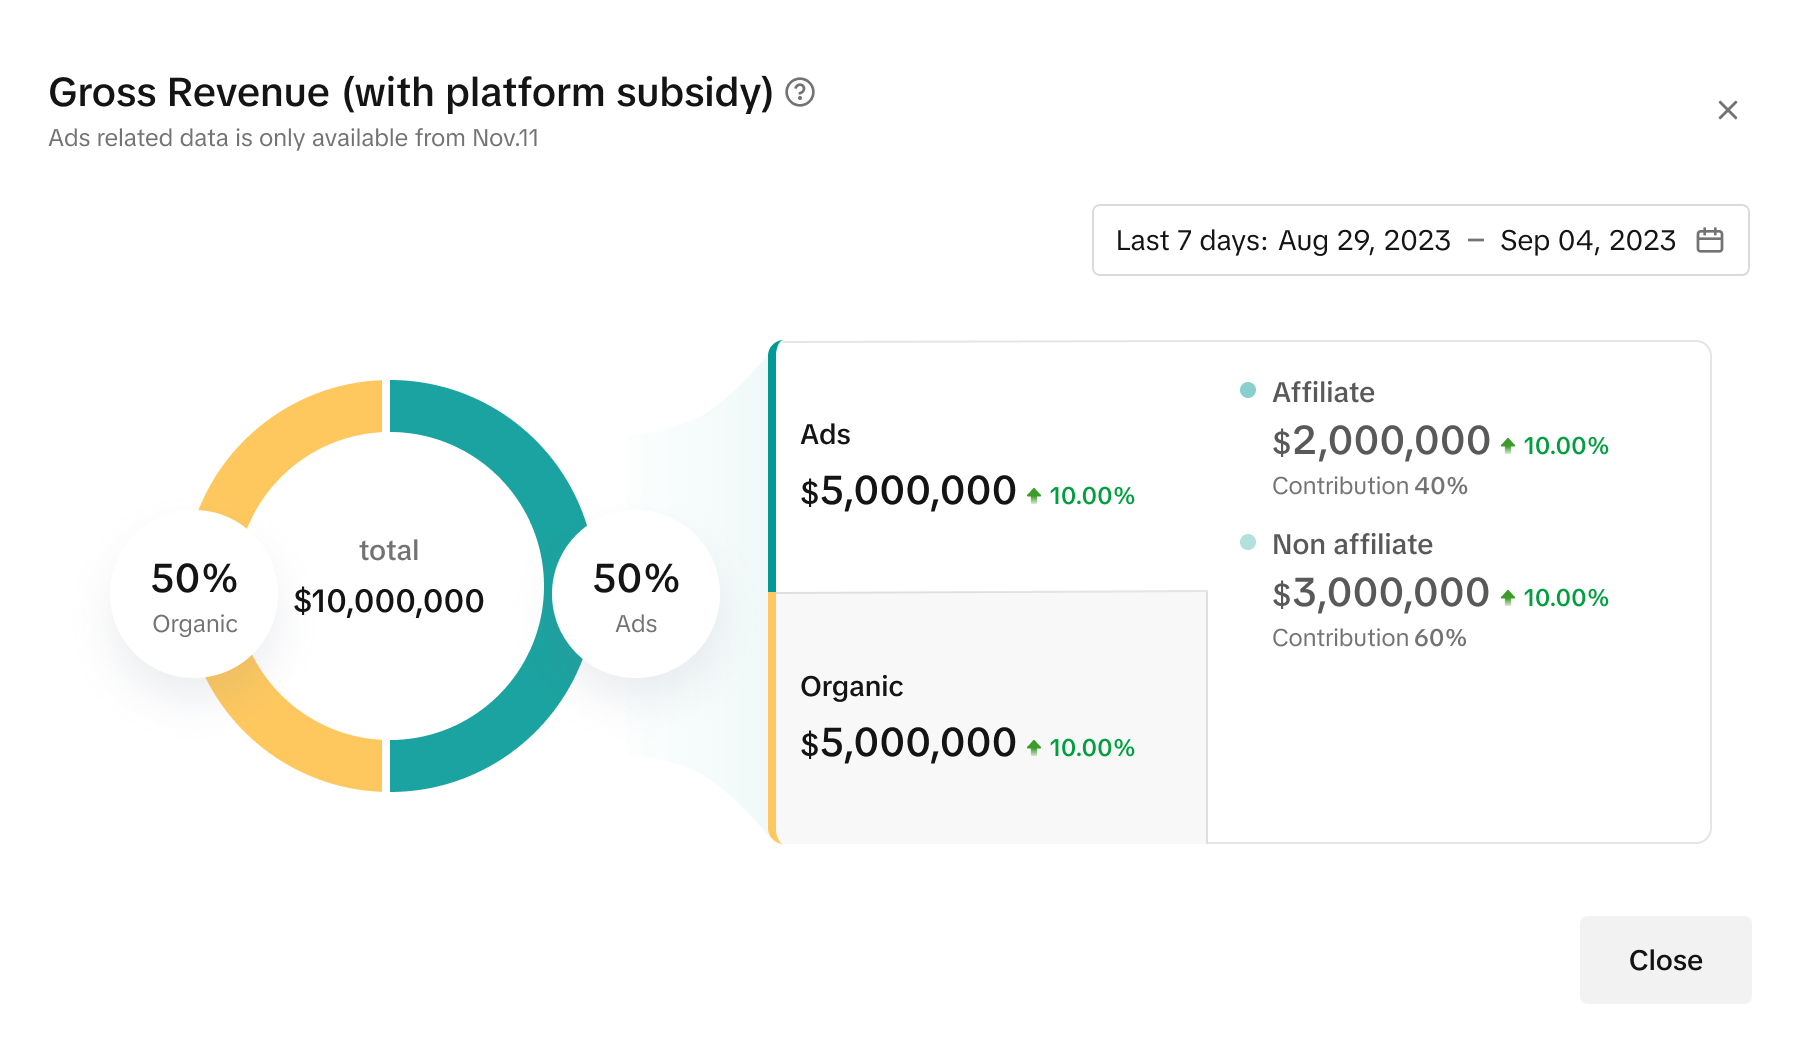The height and width of the screenshot is (1052, 1798).
Task: Click the Aug 29, 2023 start date
Action: (x=1364, y=240)
